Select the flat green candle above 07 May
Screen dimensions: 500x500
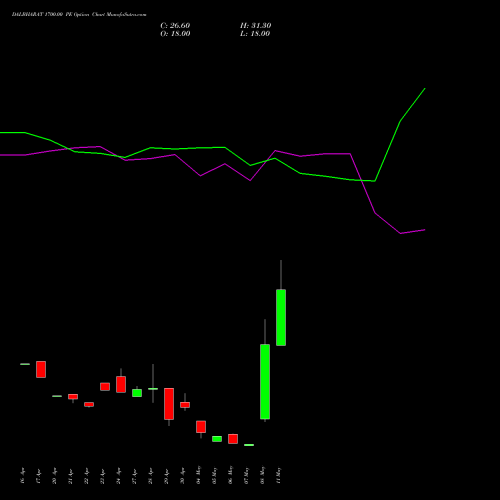[x=249, y=445]
